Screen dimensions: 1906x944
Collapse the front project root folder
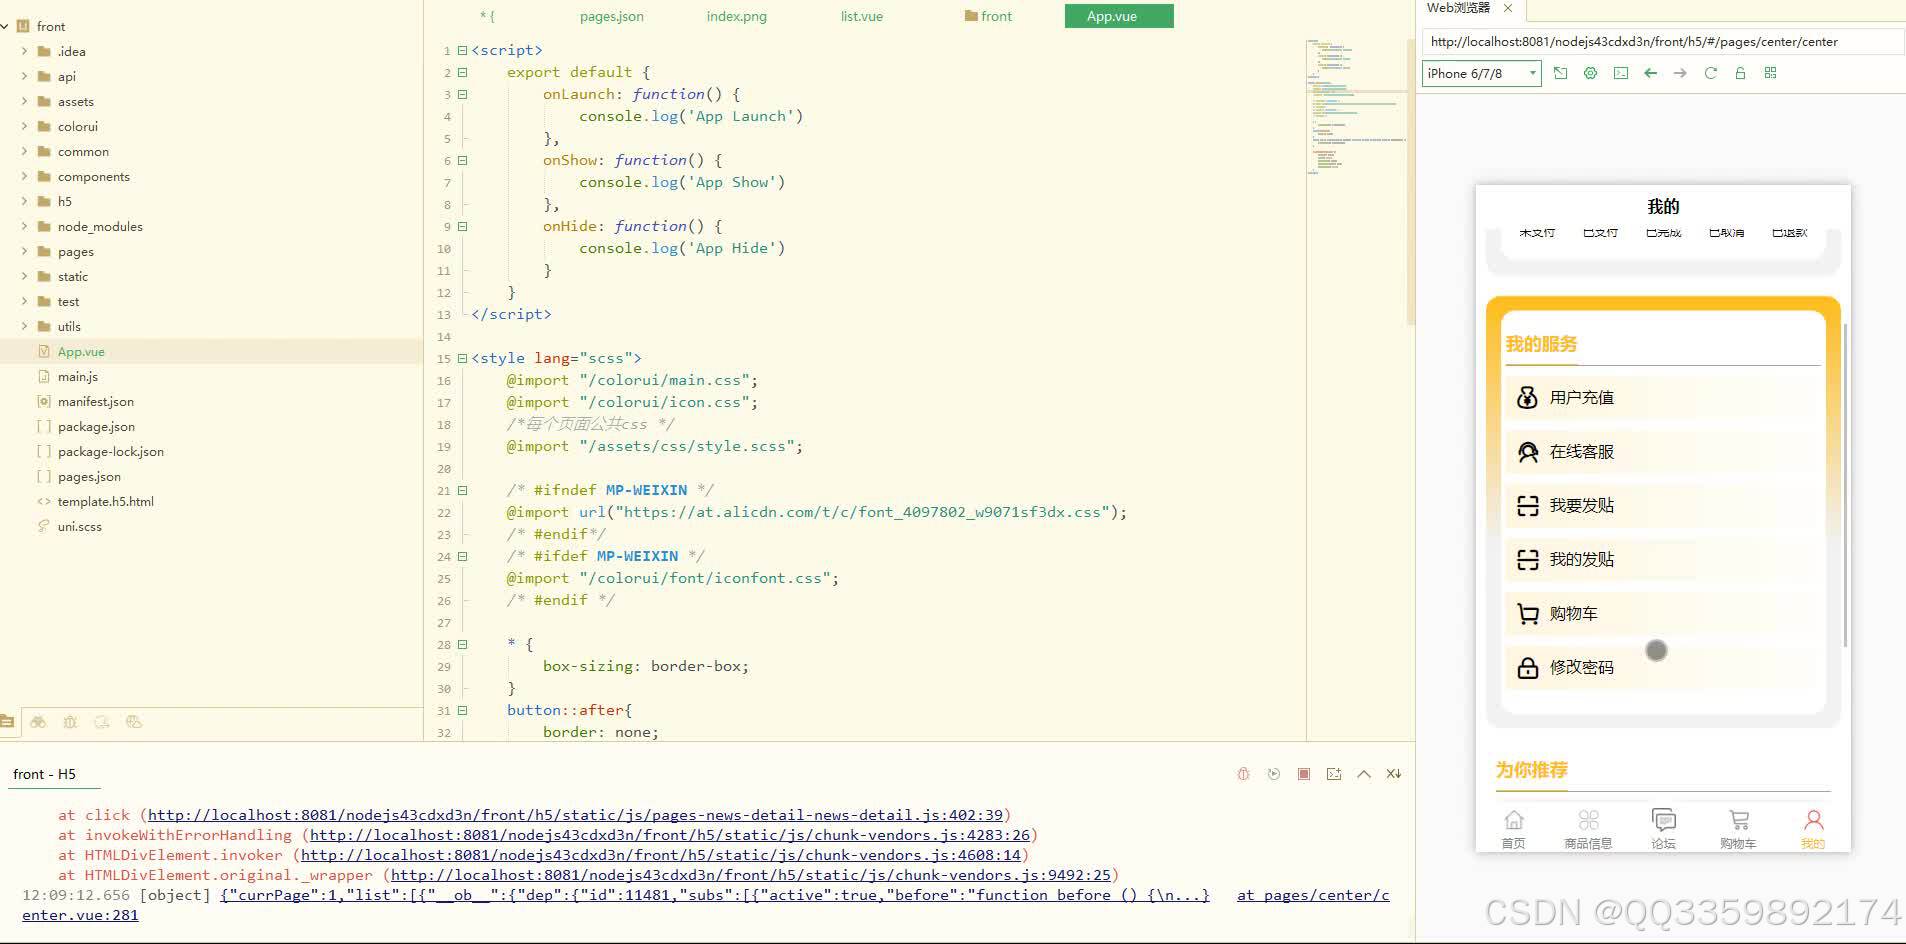[6, 26]
